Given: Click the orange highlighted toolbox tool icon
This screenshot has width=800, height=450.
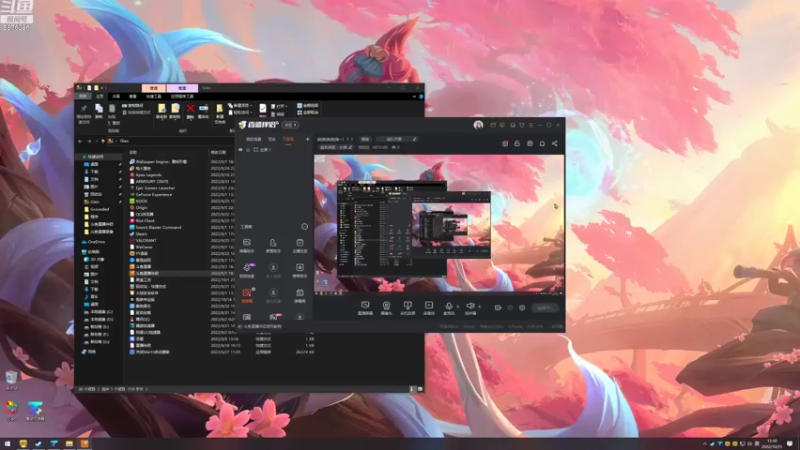Looking at the screenshot, I should pos(247,292).
